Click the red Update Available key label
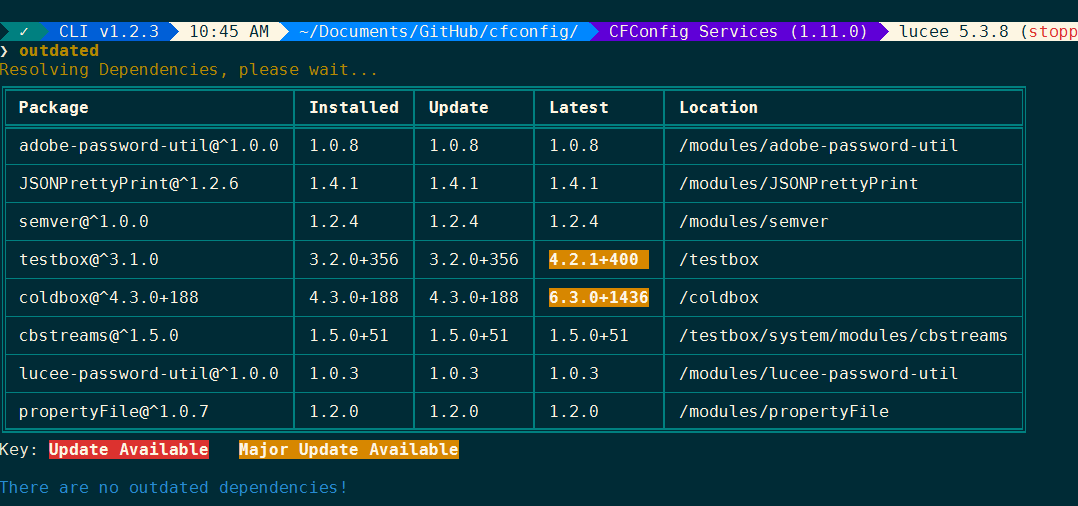The image size is (1078, 506). click(x=129, y=450)
